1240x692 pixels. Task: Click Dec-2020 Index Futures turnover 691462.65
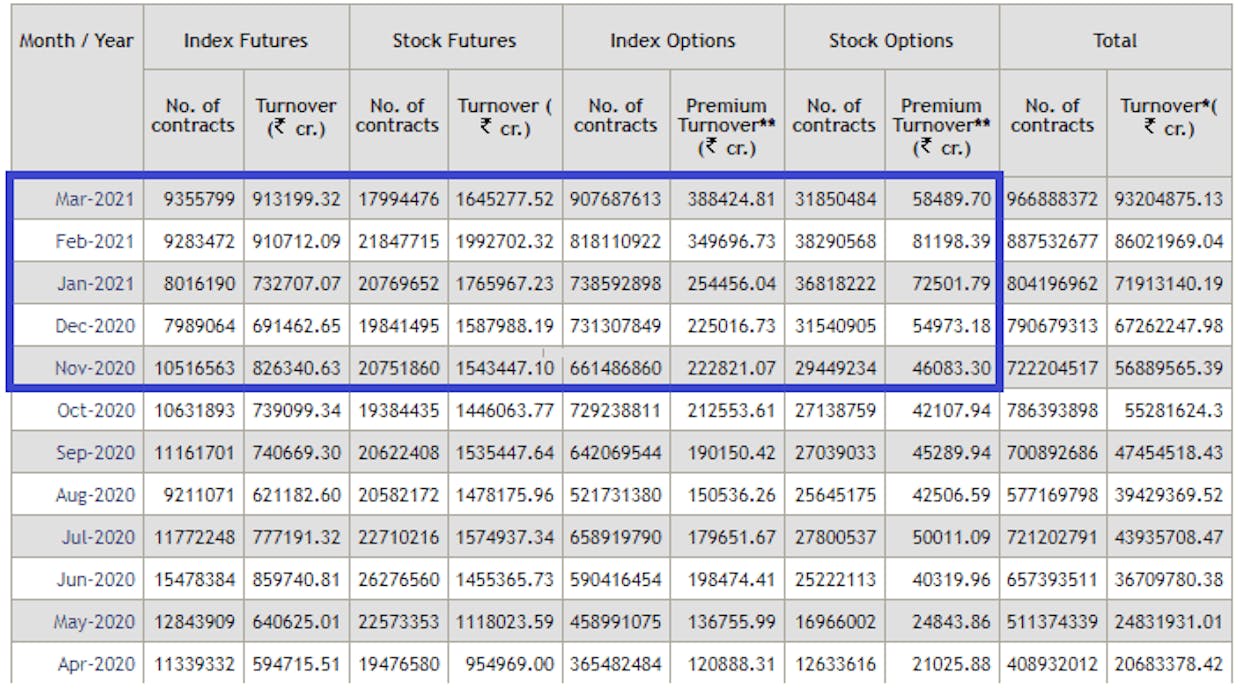click(x=297, y=326)
